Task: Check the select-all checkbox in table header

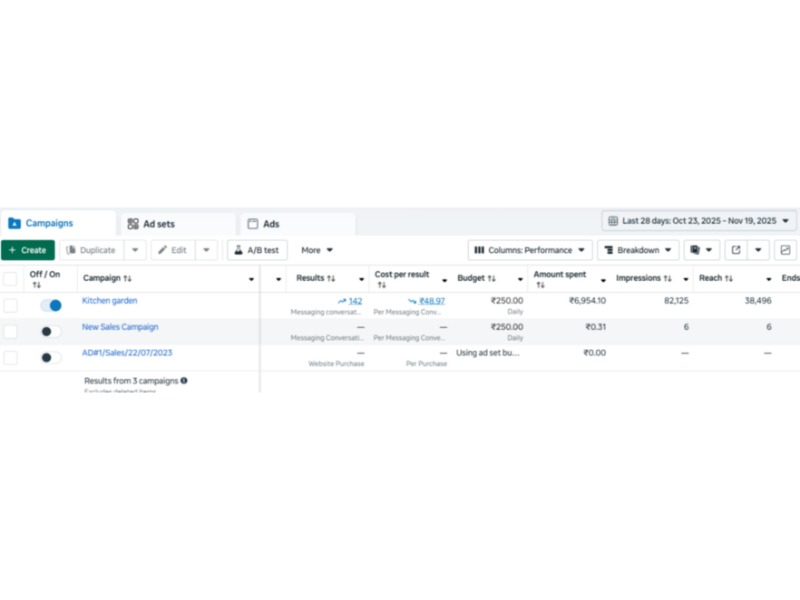Action: click(10, 278)
